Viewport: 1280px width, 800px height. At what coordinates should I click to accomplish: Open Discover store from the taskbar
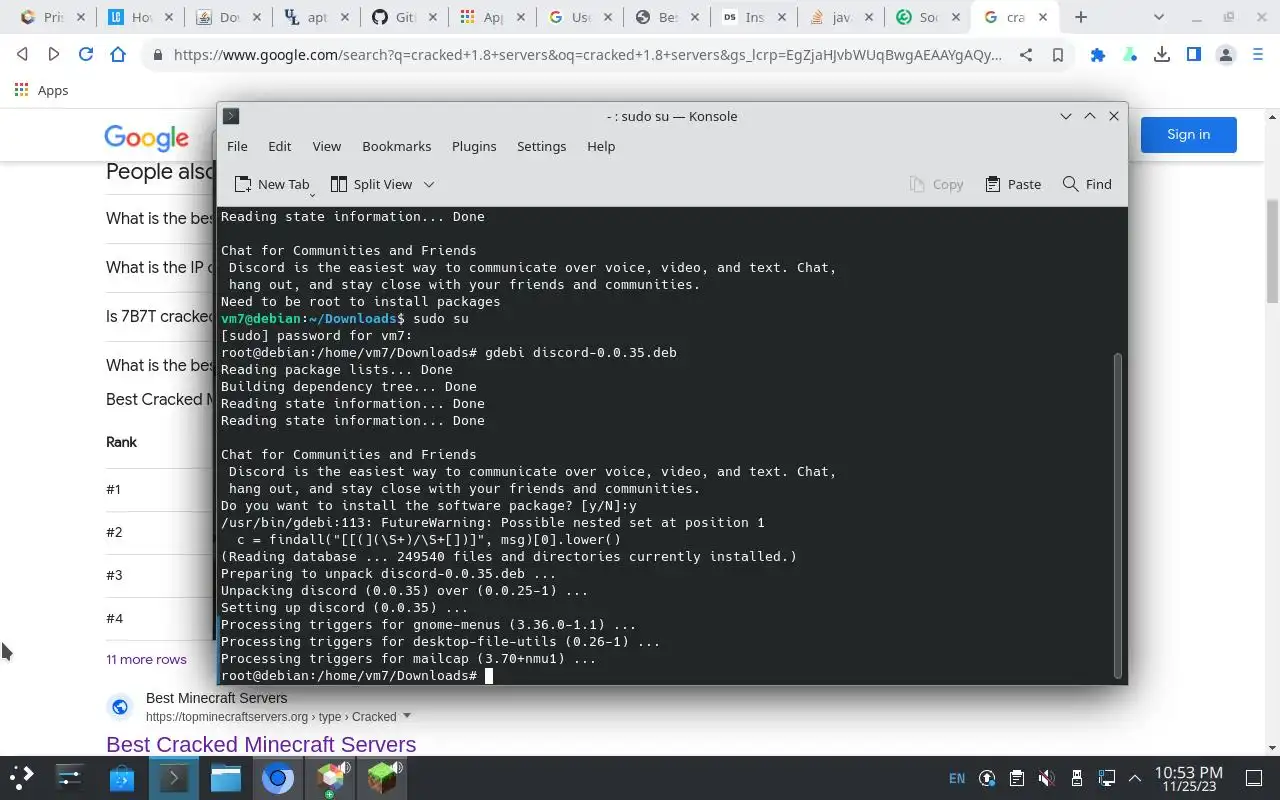122,777
